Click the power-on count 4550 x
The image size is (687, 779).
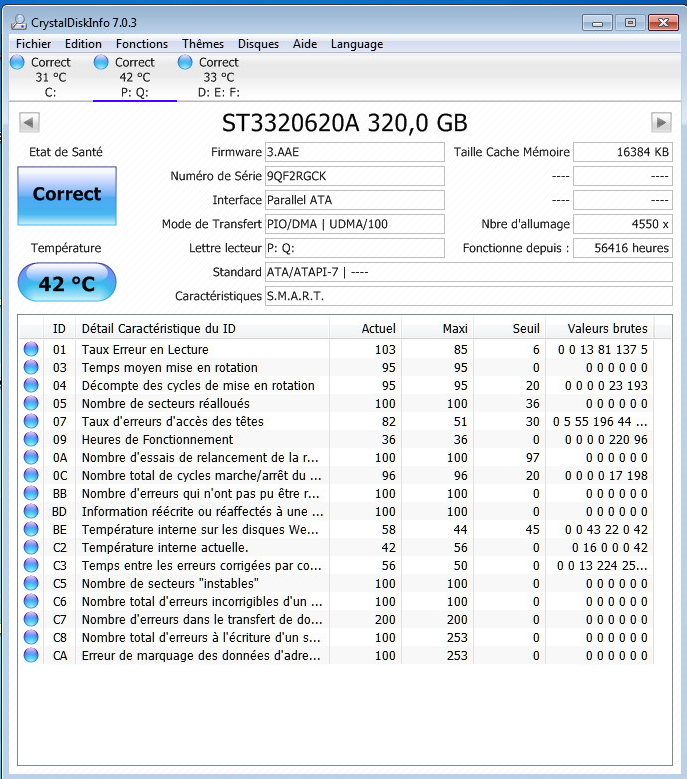click(623, 224)
